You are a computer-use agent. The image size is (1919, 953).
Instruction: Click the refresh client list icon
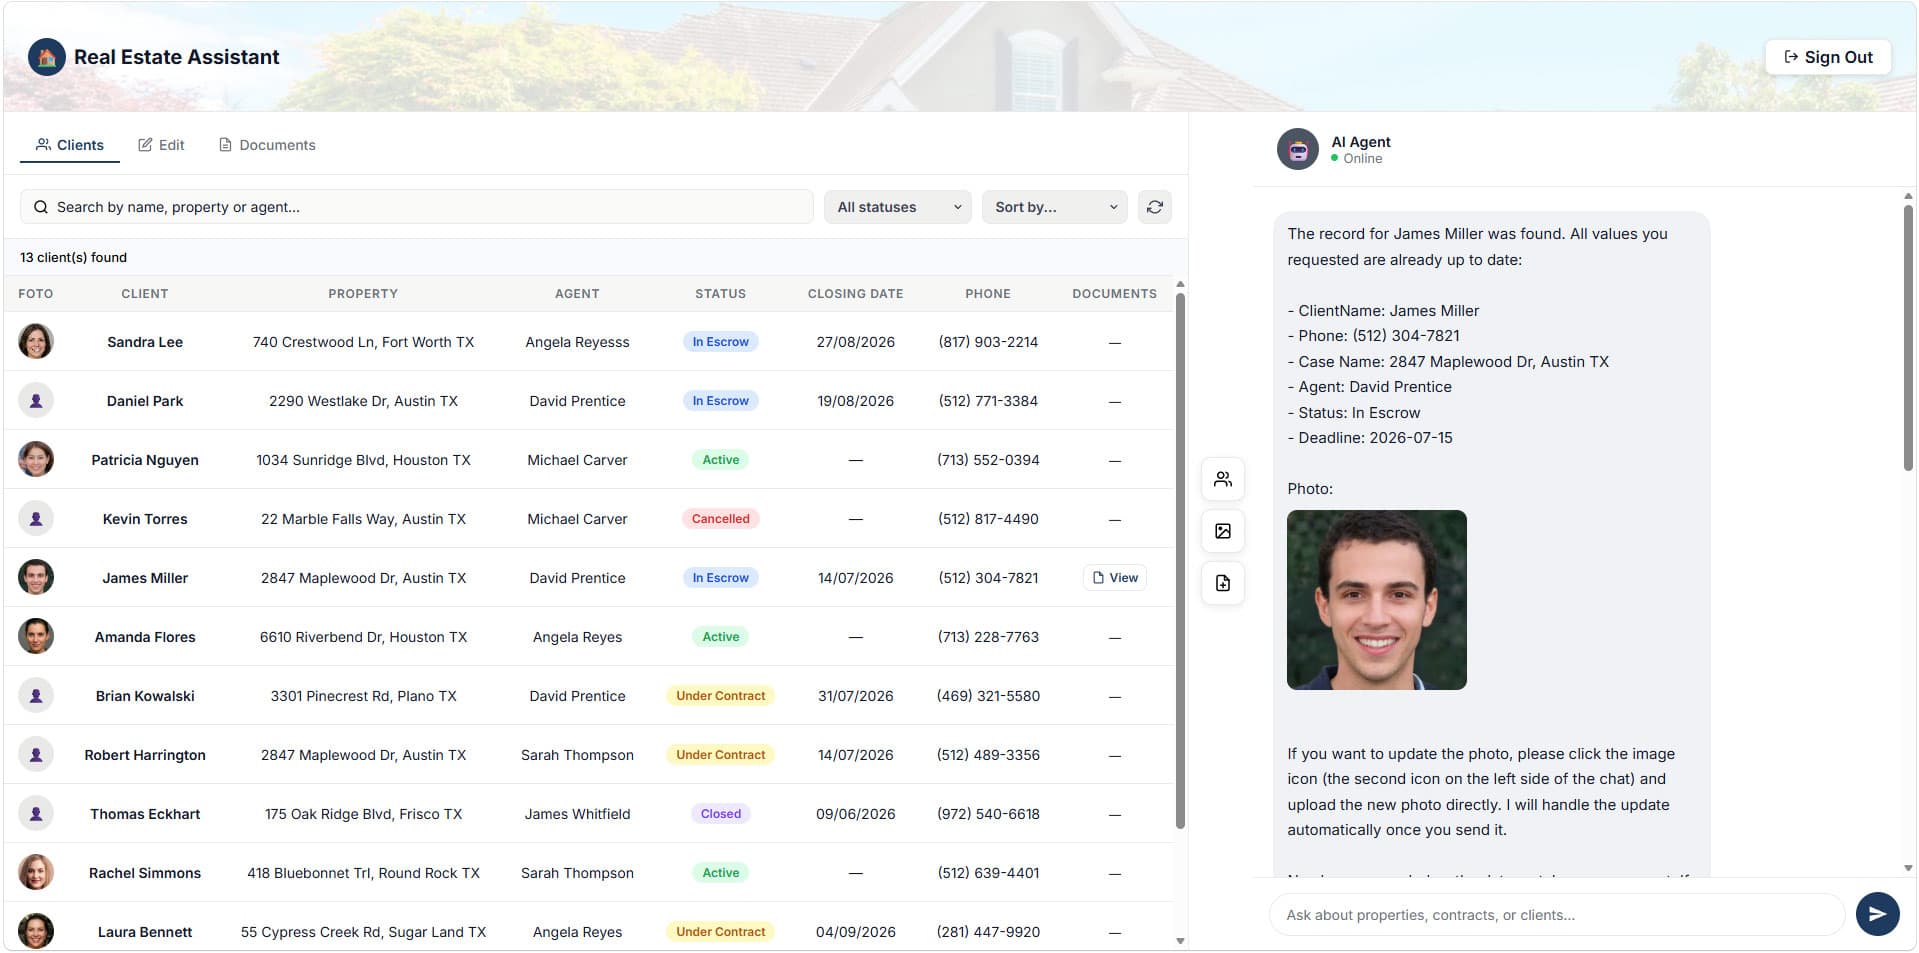[1154, 207]
